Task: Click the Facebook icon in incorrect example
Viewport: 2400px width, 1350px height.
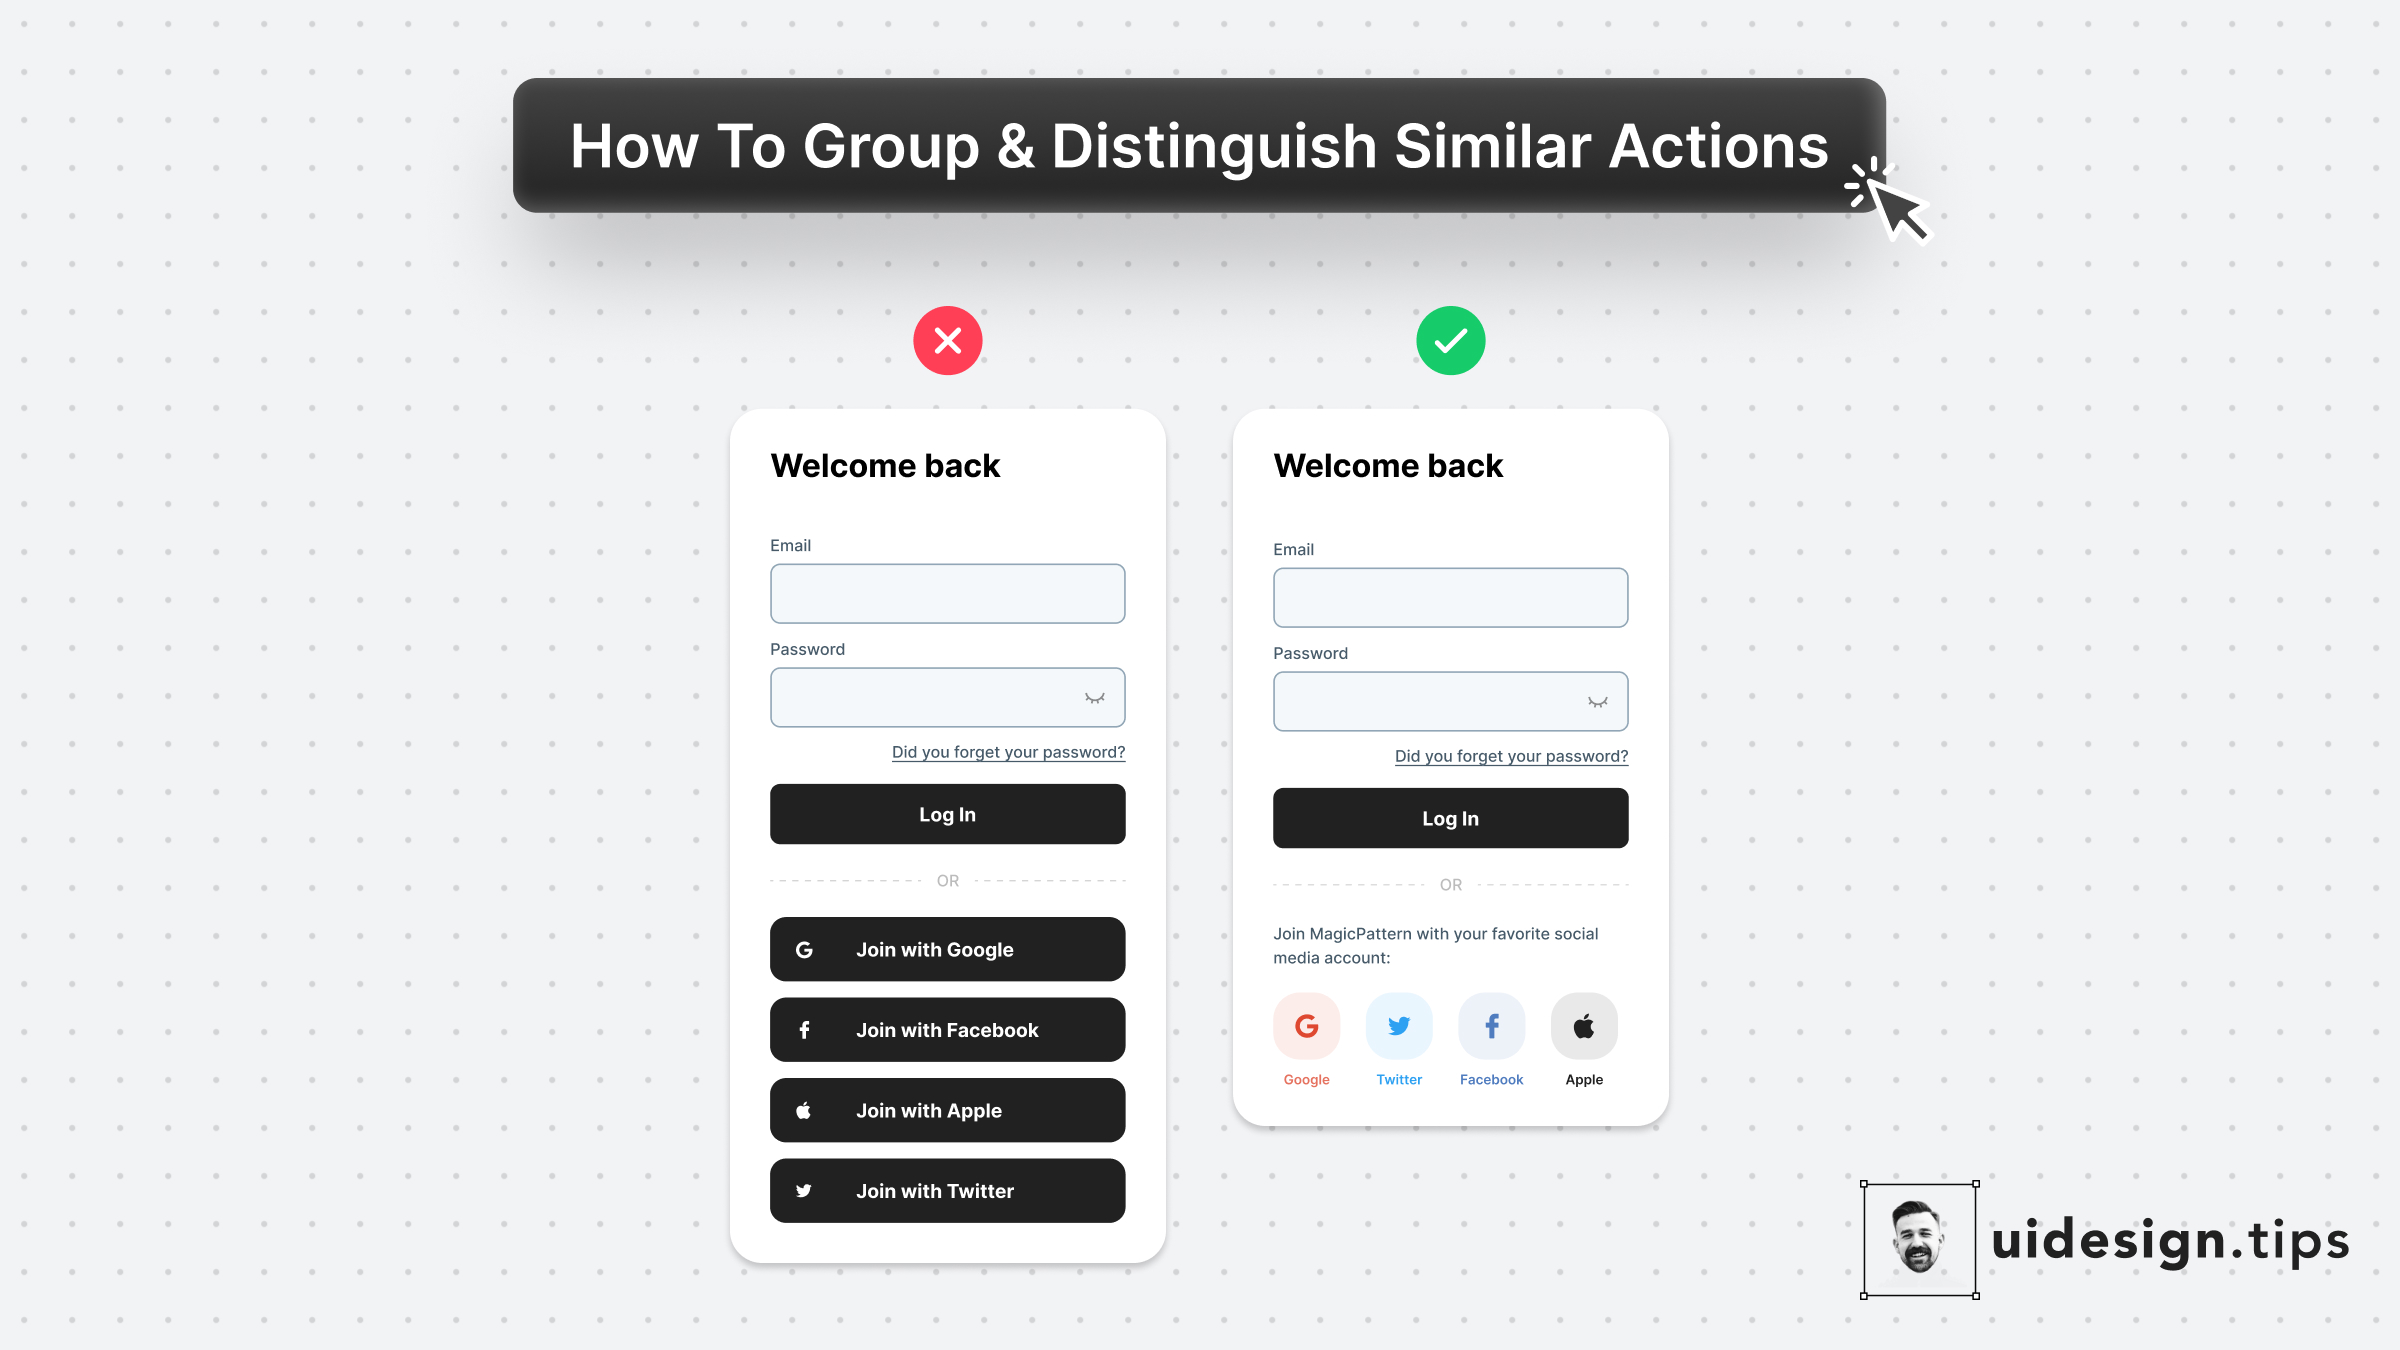Action: click(x=804, y=1030)
